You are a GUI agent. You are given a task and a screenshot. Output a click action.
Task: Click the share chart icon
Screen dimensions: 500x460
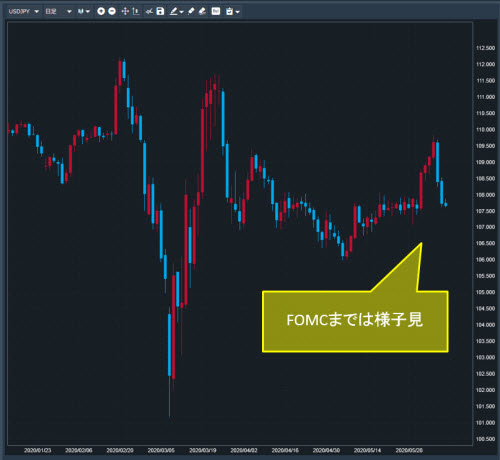149,11
